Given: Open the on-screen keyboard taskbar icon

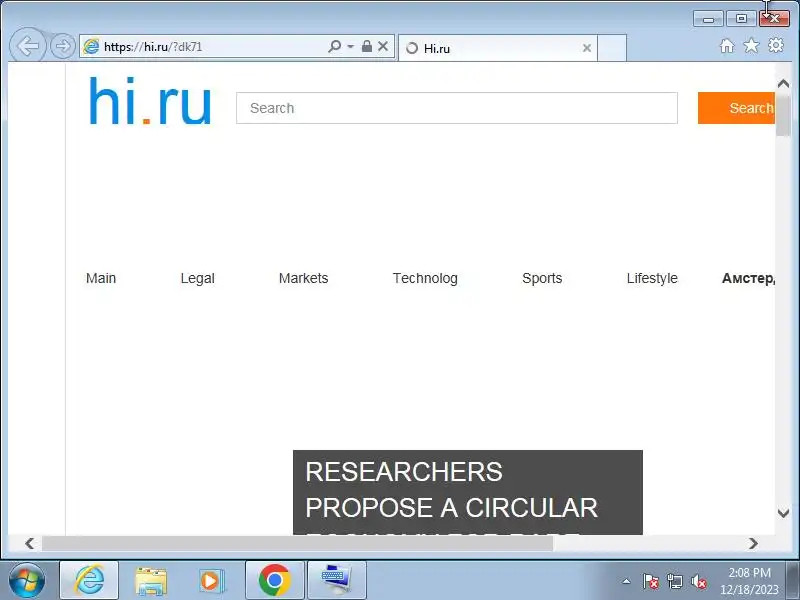Looking at the screenshot, I should click(336, 580).
